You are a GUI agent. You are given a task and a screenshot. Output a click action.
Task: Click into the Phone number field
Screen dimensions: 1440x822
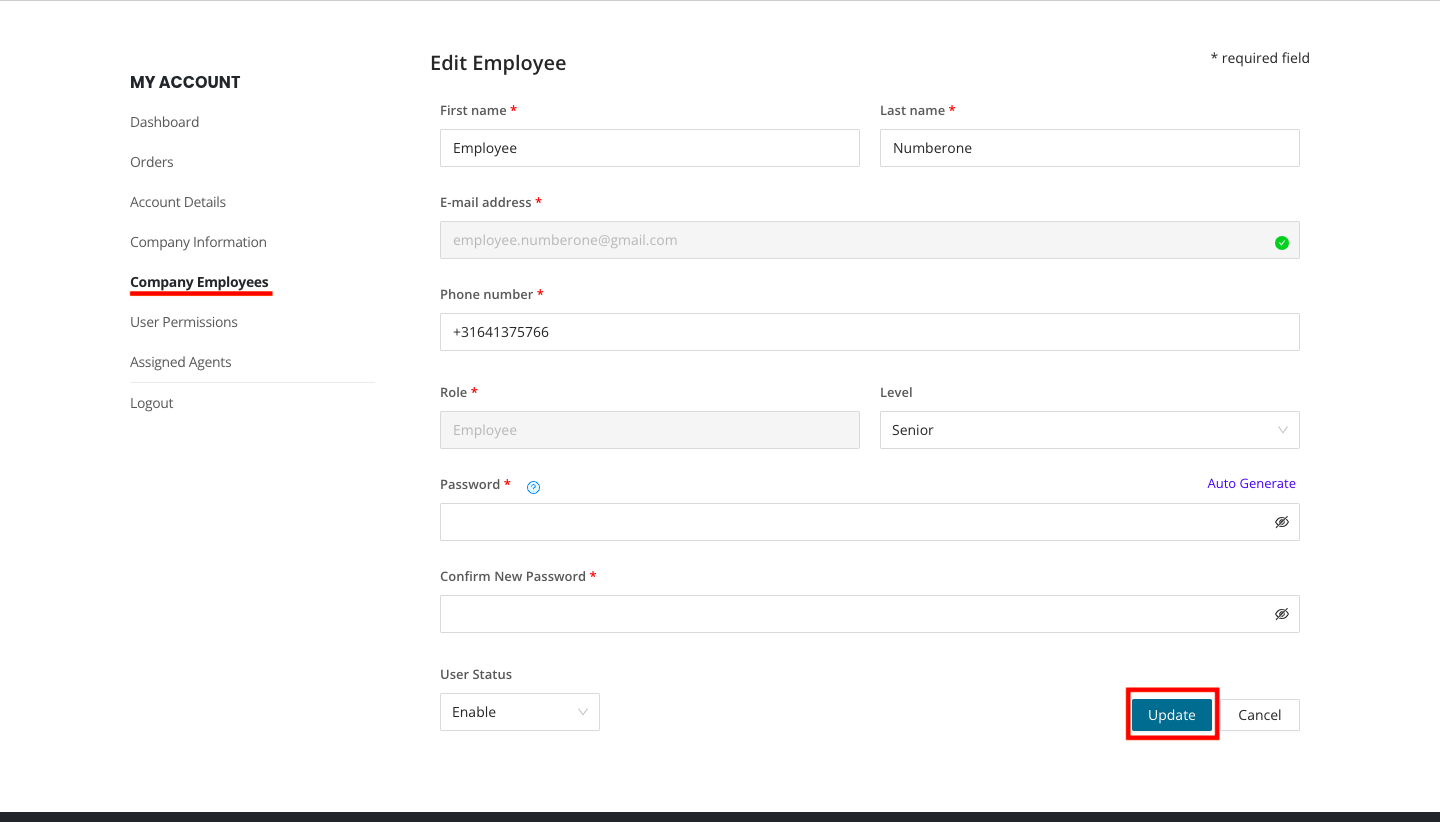[x=869, y=332]
